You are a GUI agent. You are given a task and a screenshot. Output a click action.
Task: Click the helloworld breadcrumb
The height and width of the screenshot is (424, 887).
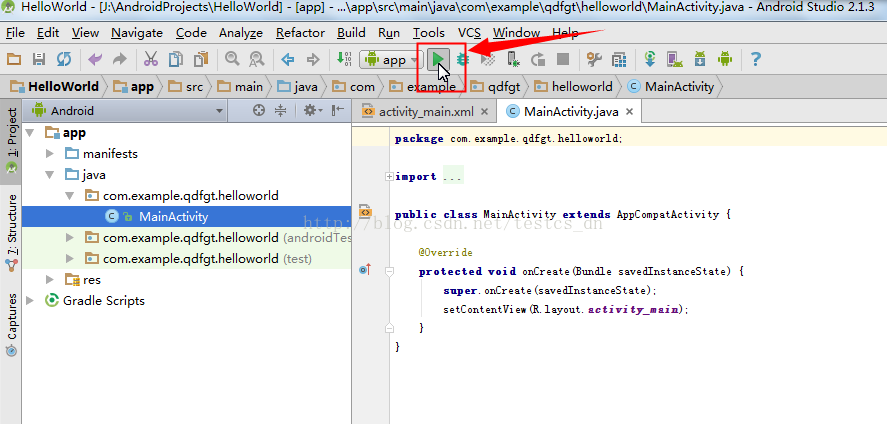click(574, 86)
